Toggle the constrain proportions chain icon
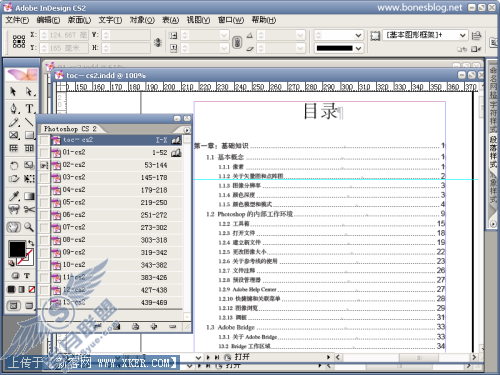 coord(237,42)
